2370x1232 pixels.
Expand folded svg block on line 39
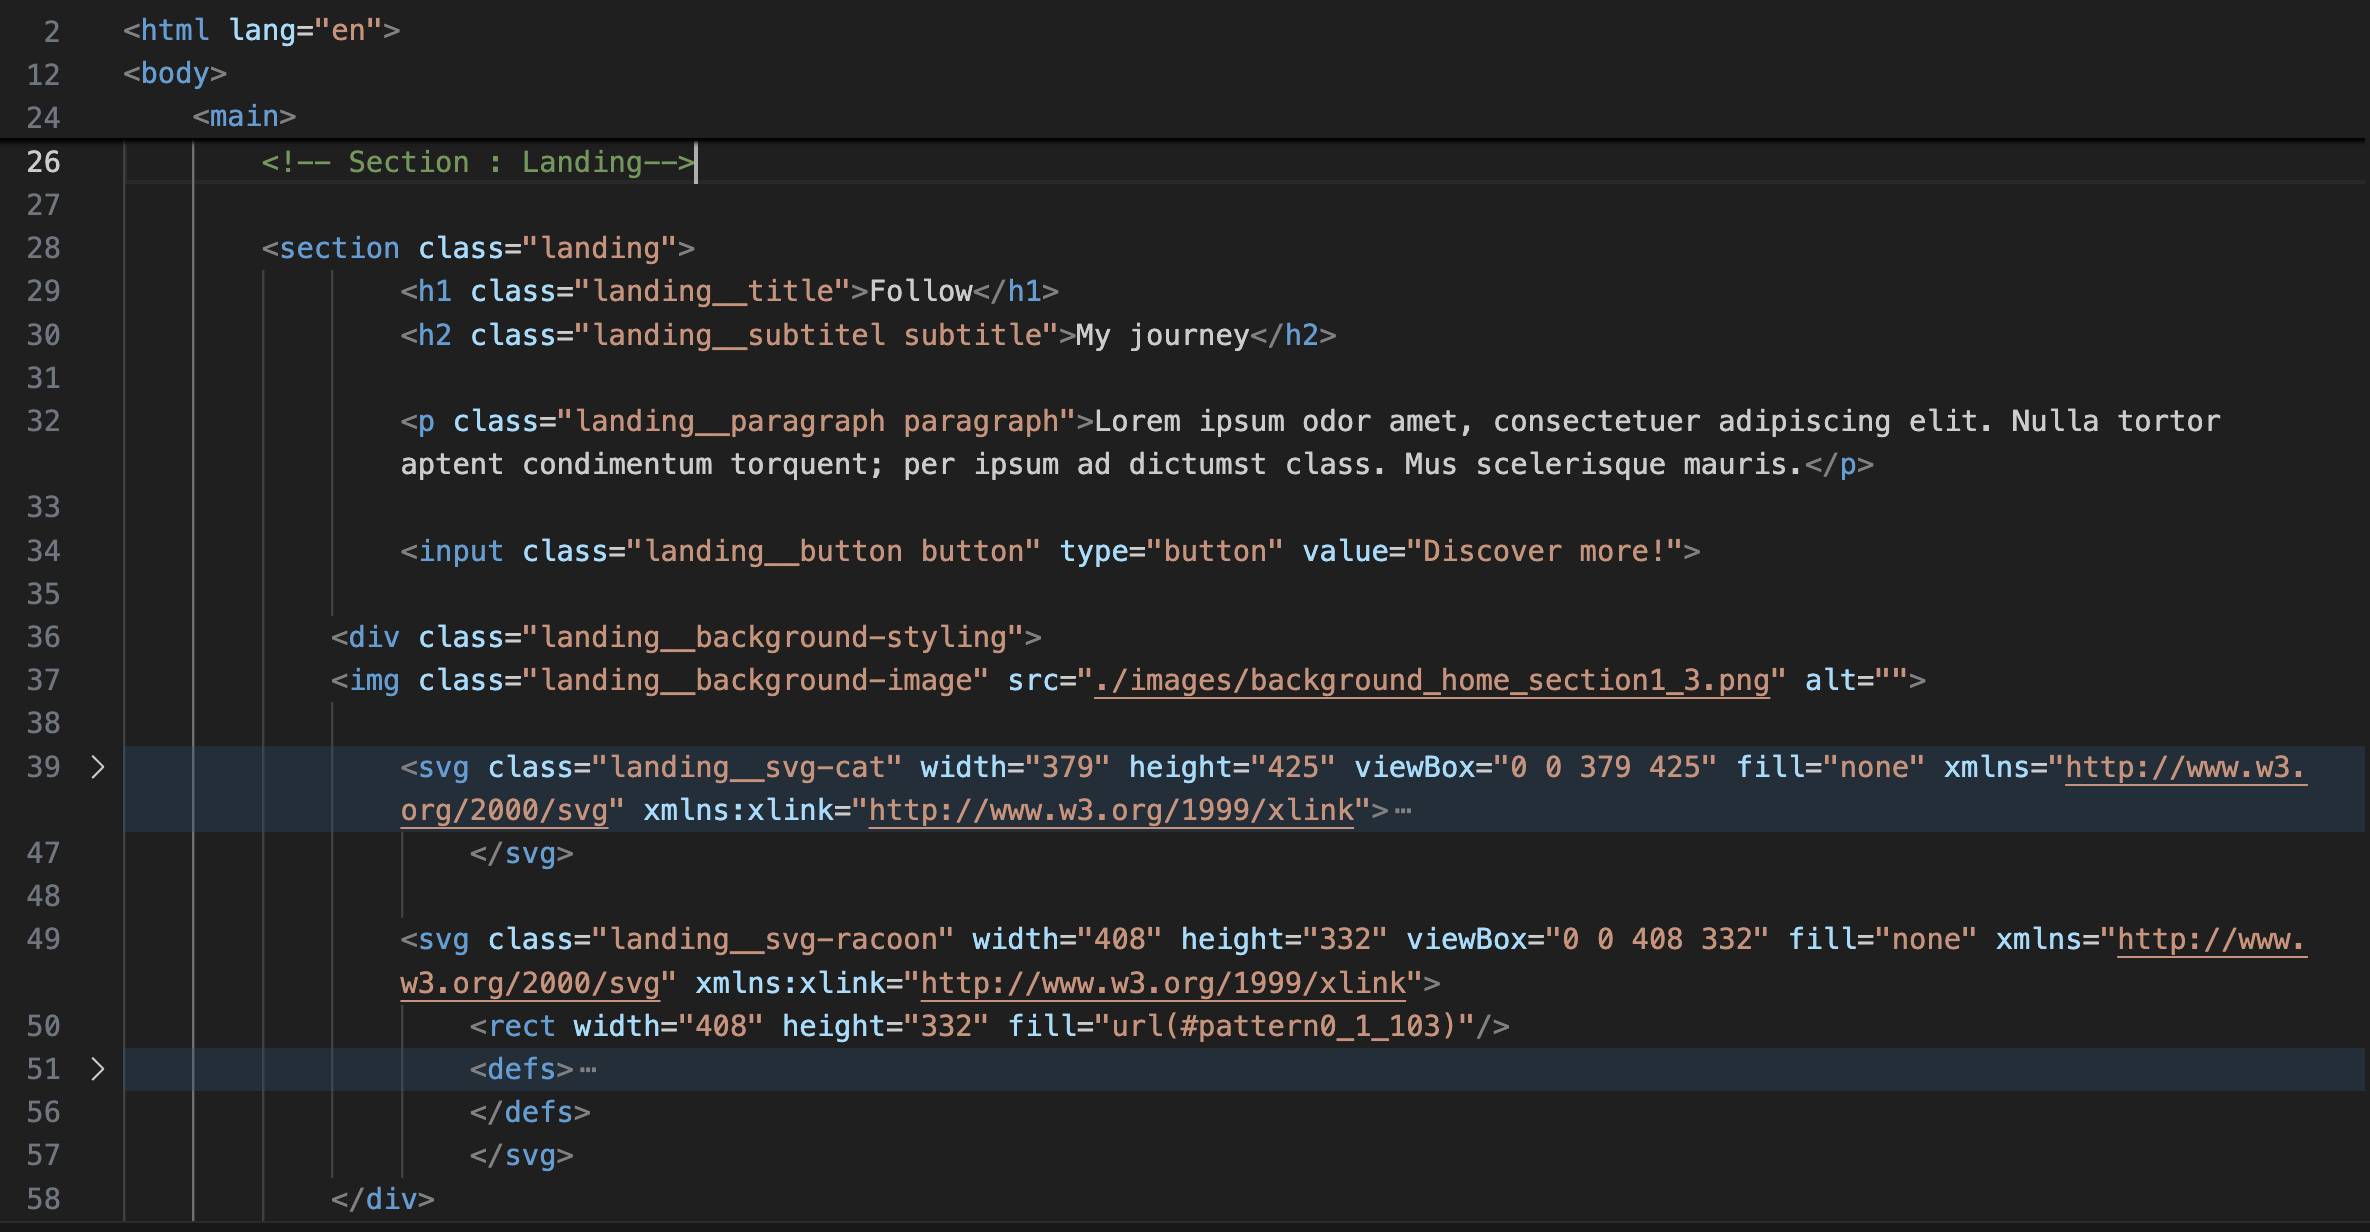tap(97, 767)
